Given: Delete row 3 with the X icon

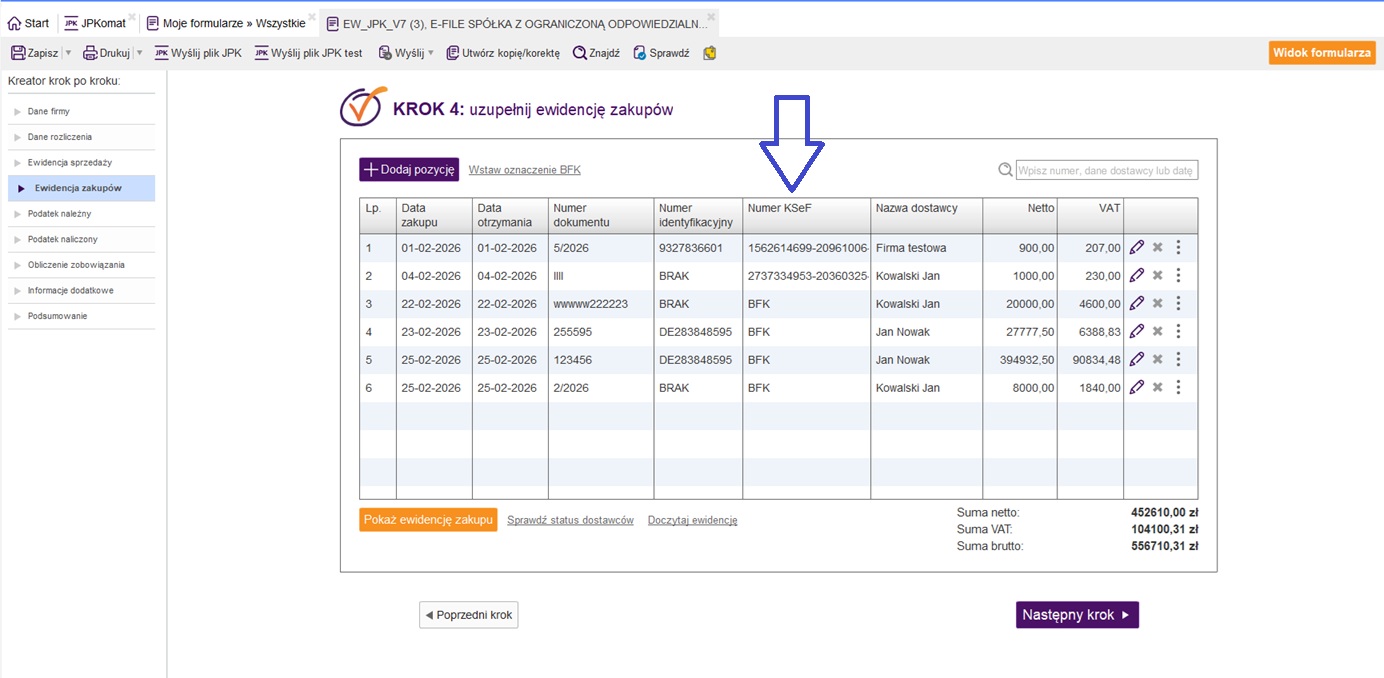Looking at the screenshot, I should coord(1157,304).
